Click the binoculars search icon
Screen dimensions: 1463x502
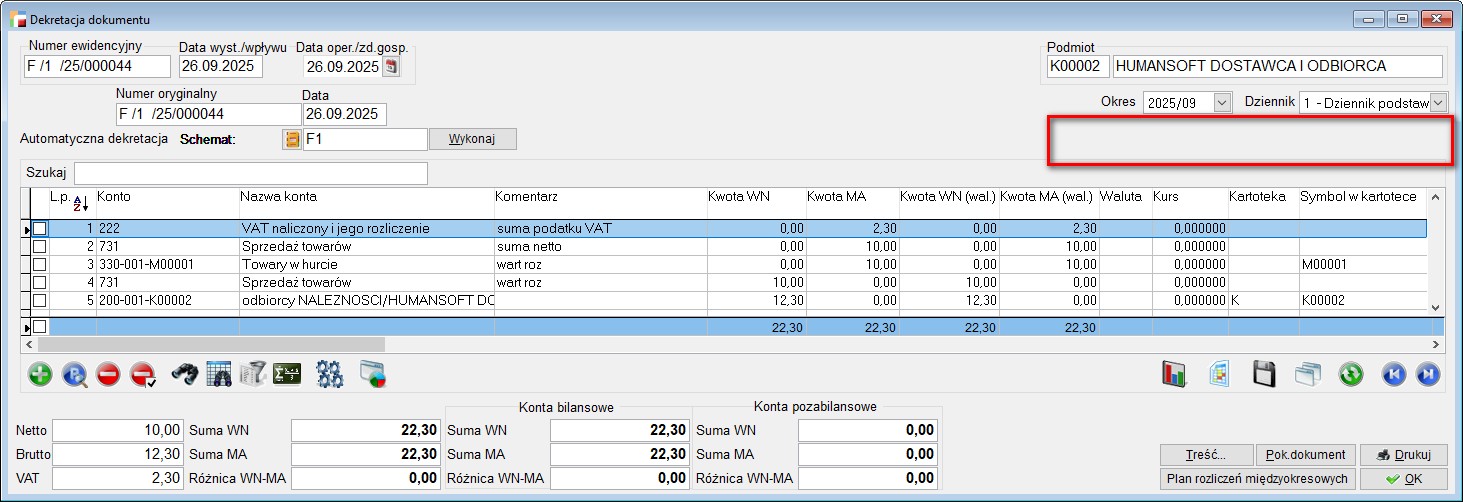[x=185, y=375]
